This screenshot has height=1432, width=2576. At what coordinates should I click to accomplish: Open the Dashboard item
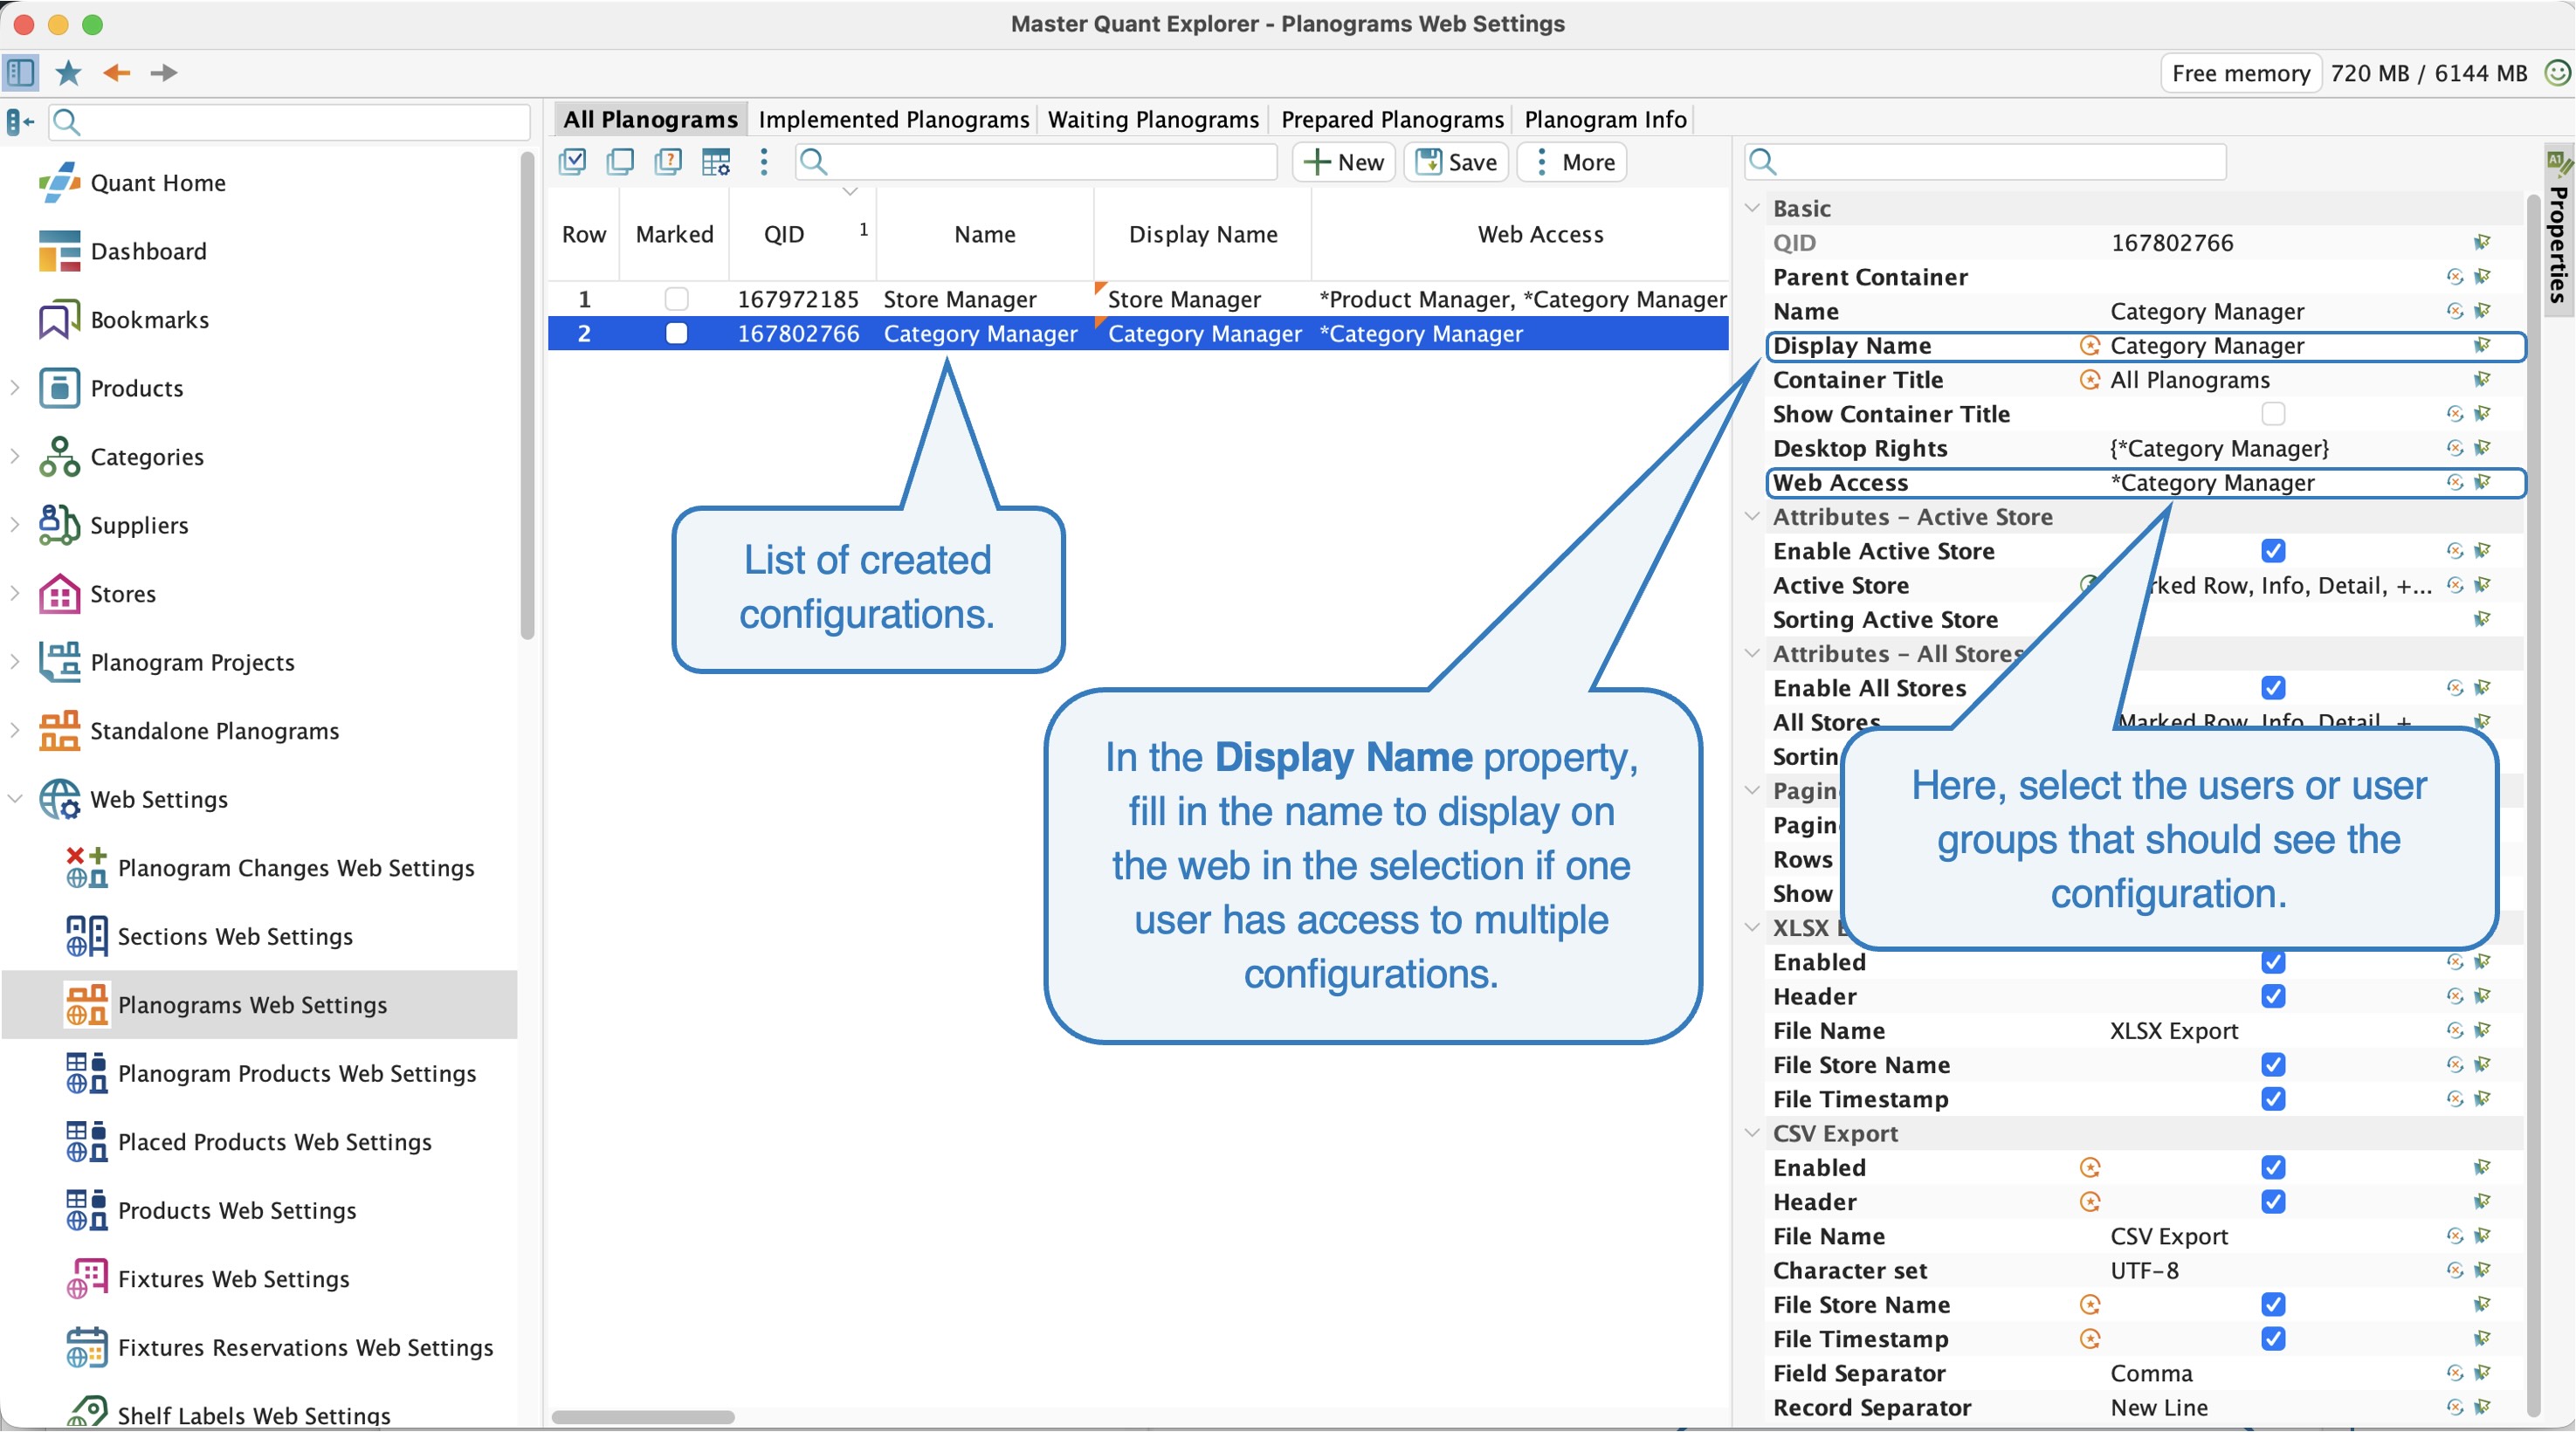pyautogui.click(x=148, y=251)
